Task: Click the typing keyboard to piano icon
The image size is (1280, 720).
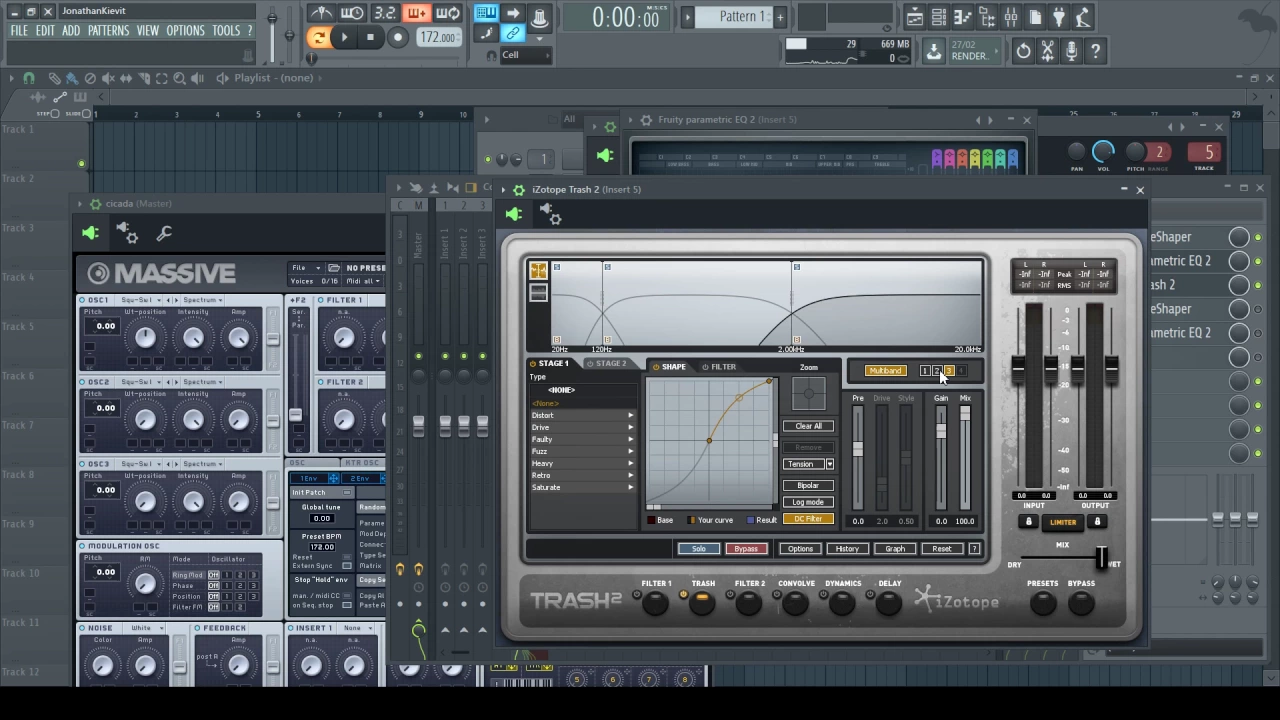Action: pos(486,13)
